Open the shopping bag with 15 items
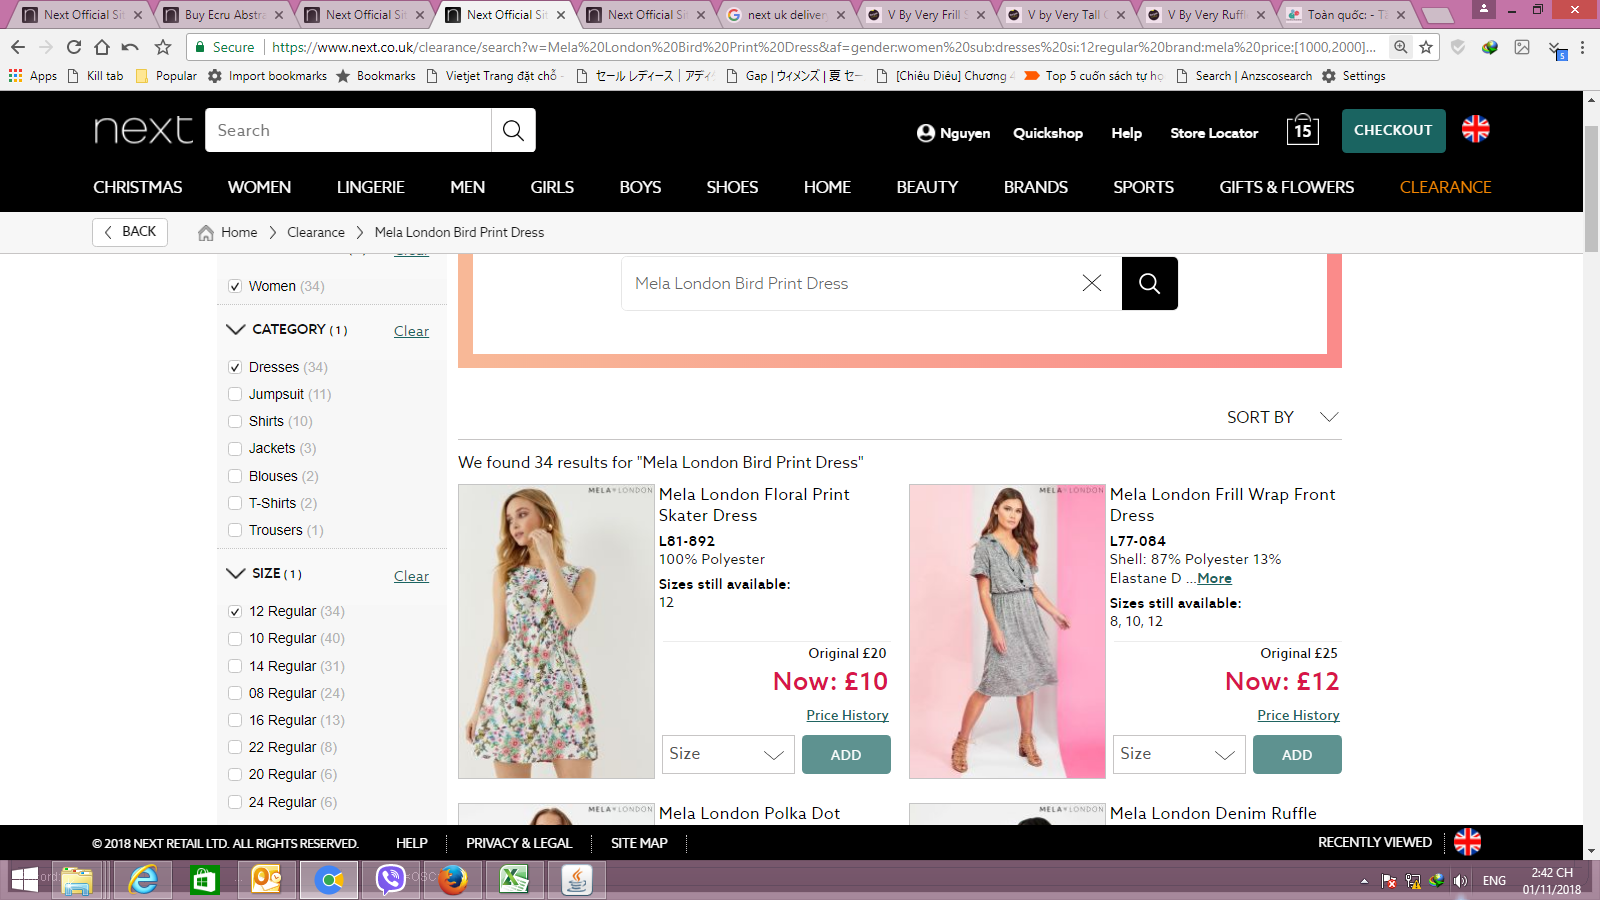1600x900 pixels. (x=1302, y=130)
